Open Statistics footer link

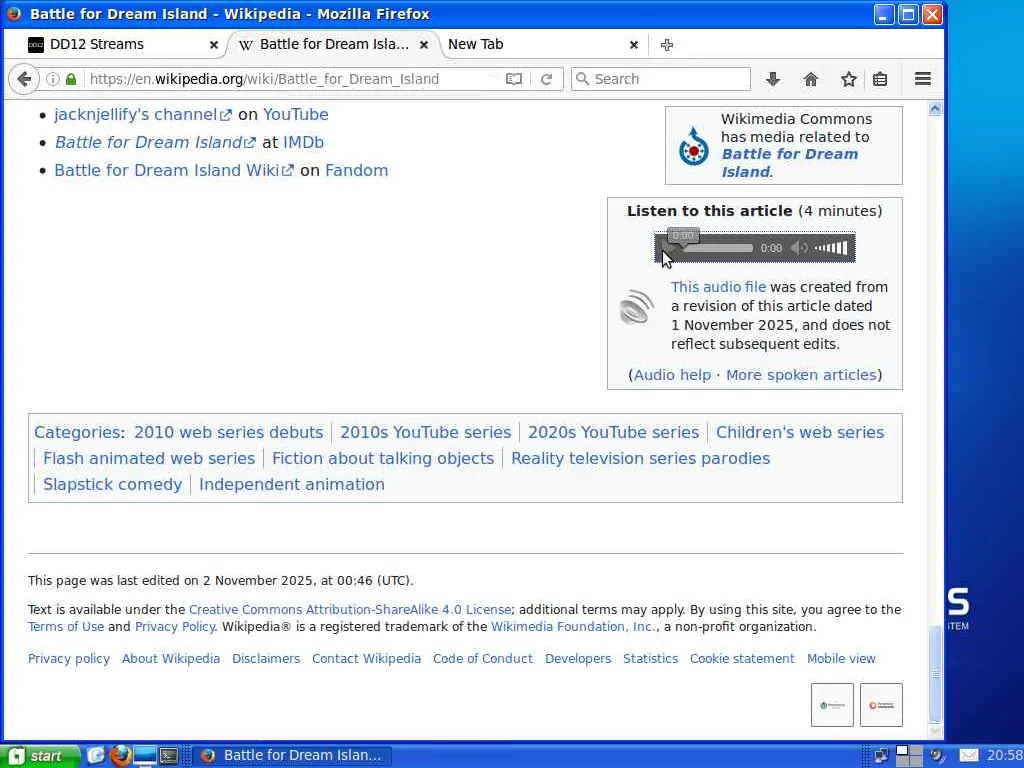tap(650, 658)
